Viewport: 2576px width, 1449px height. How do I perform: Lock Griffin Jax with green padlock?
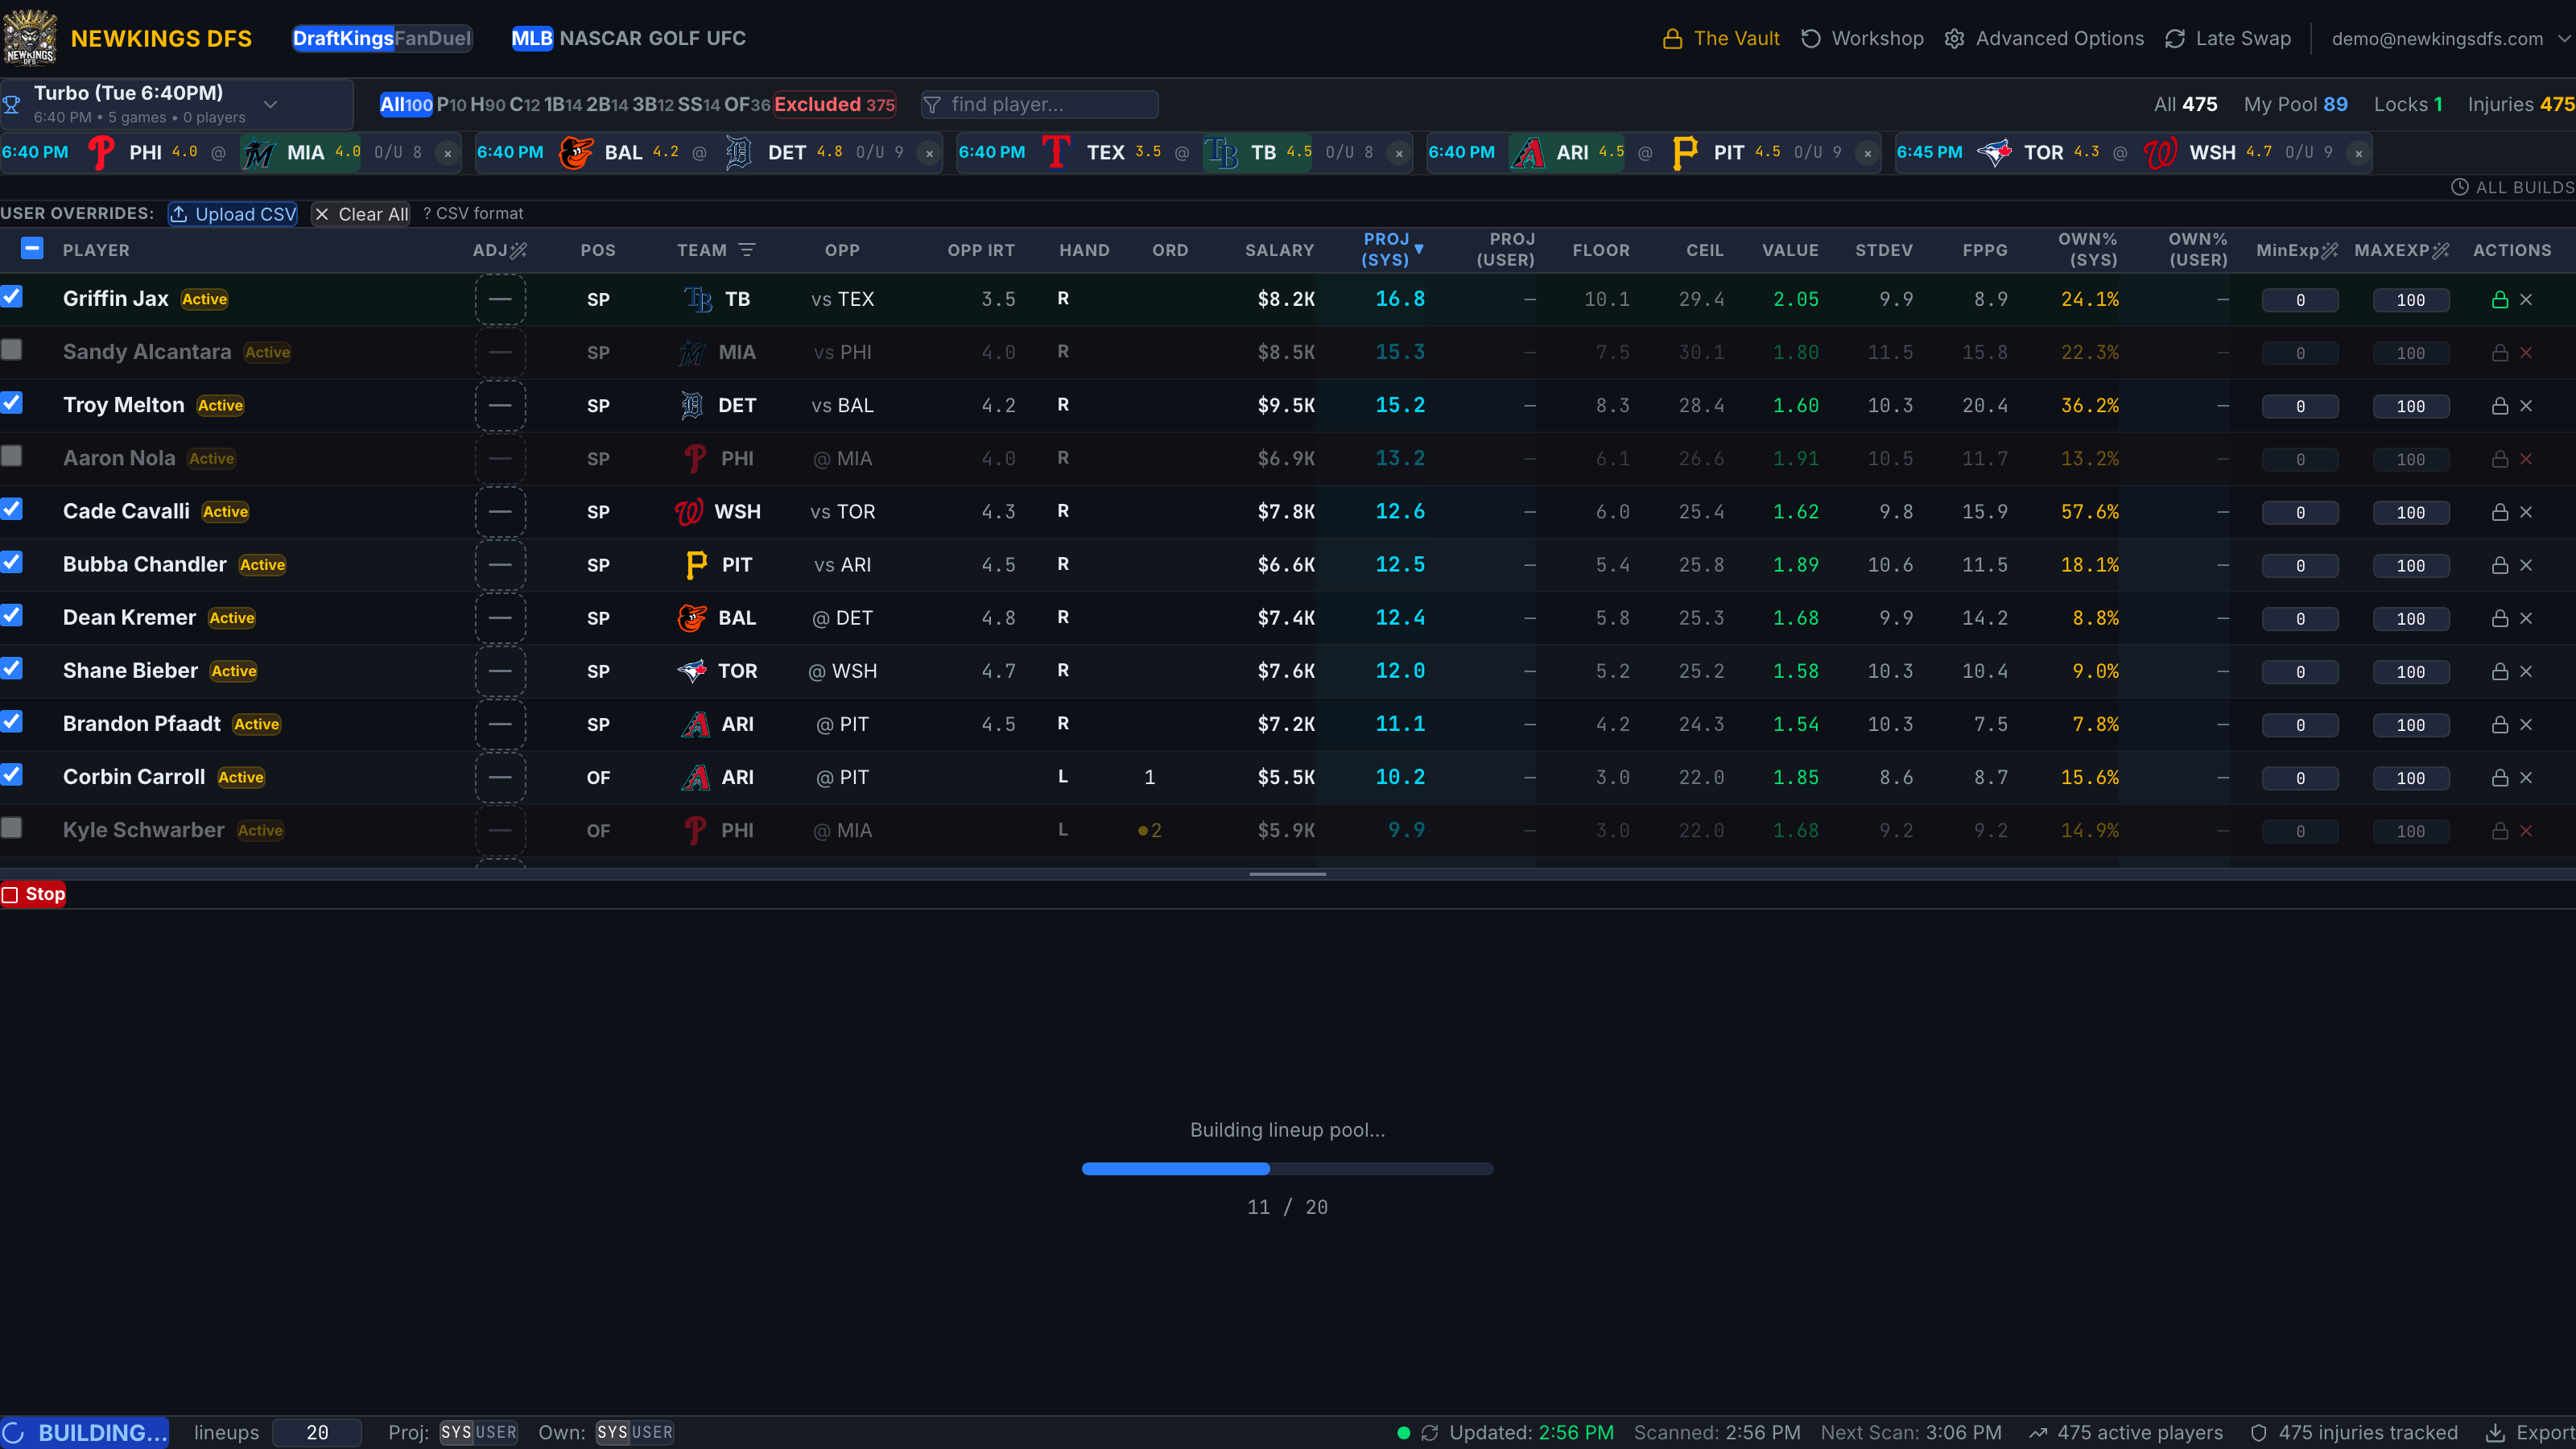[x=2499, y=299]
